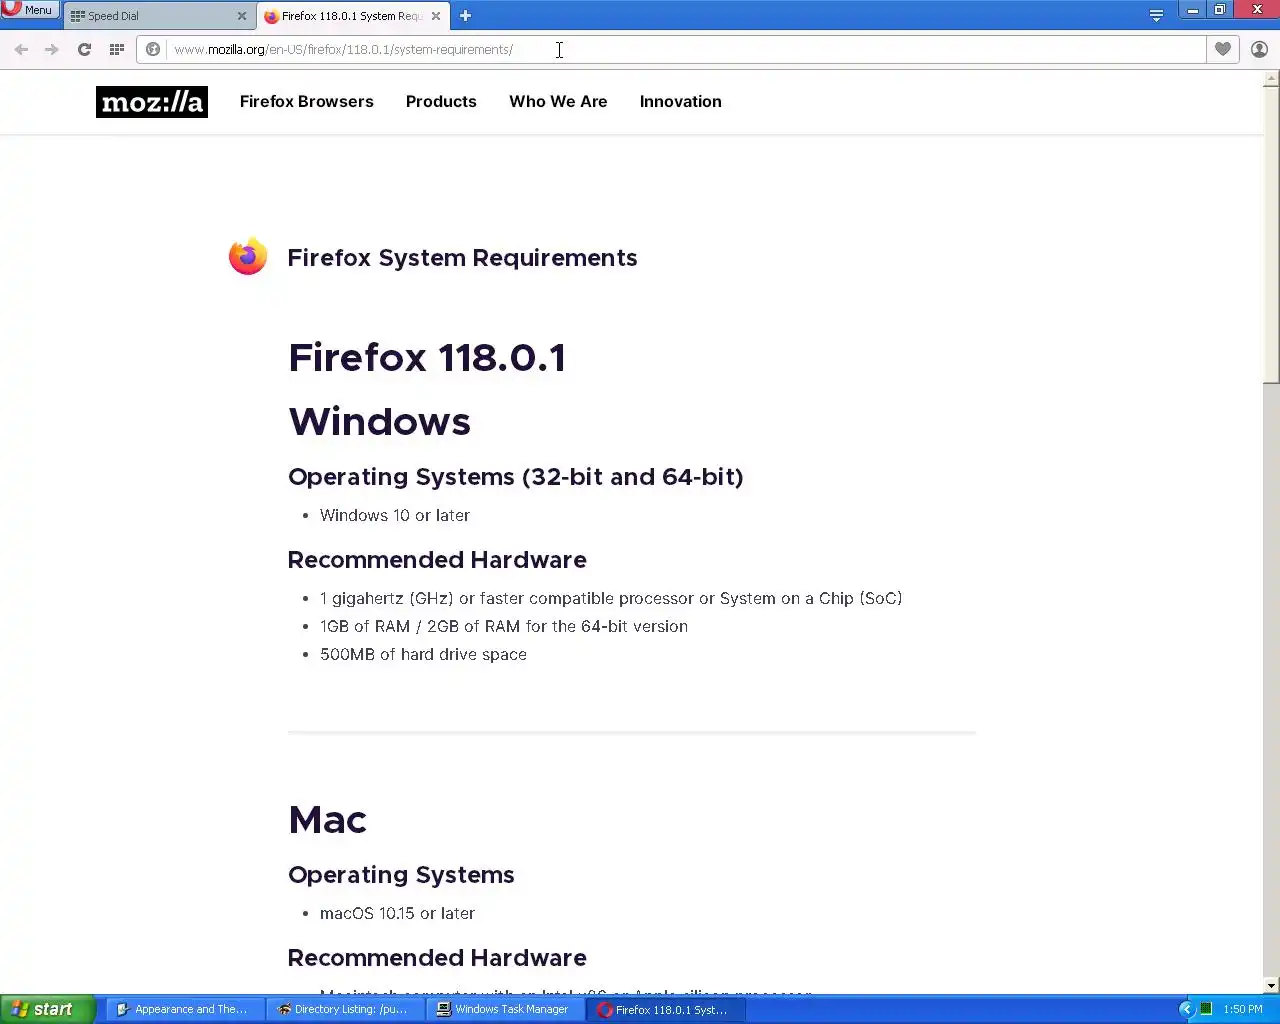
Task: Open the Firefox Browsers navigation menu
Action: pos(306,102)
